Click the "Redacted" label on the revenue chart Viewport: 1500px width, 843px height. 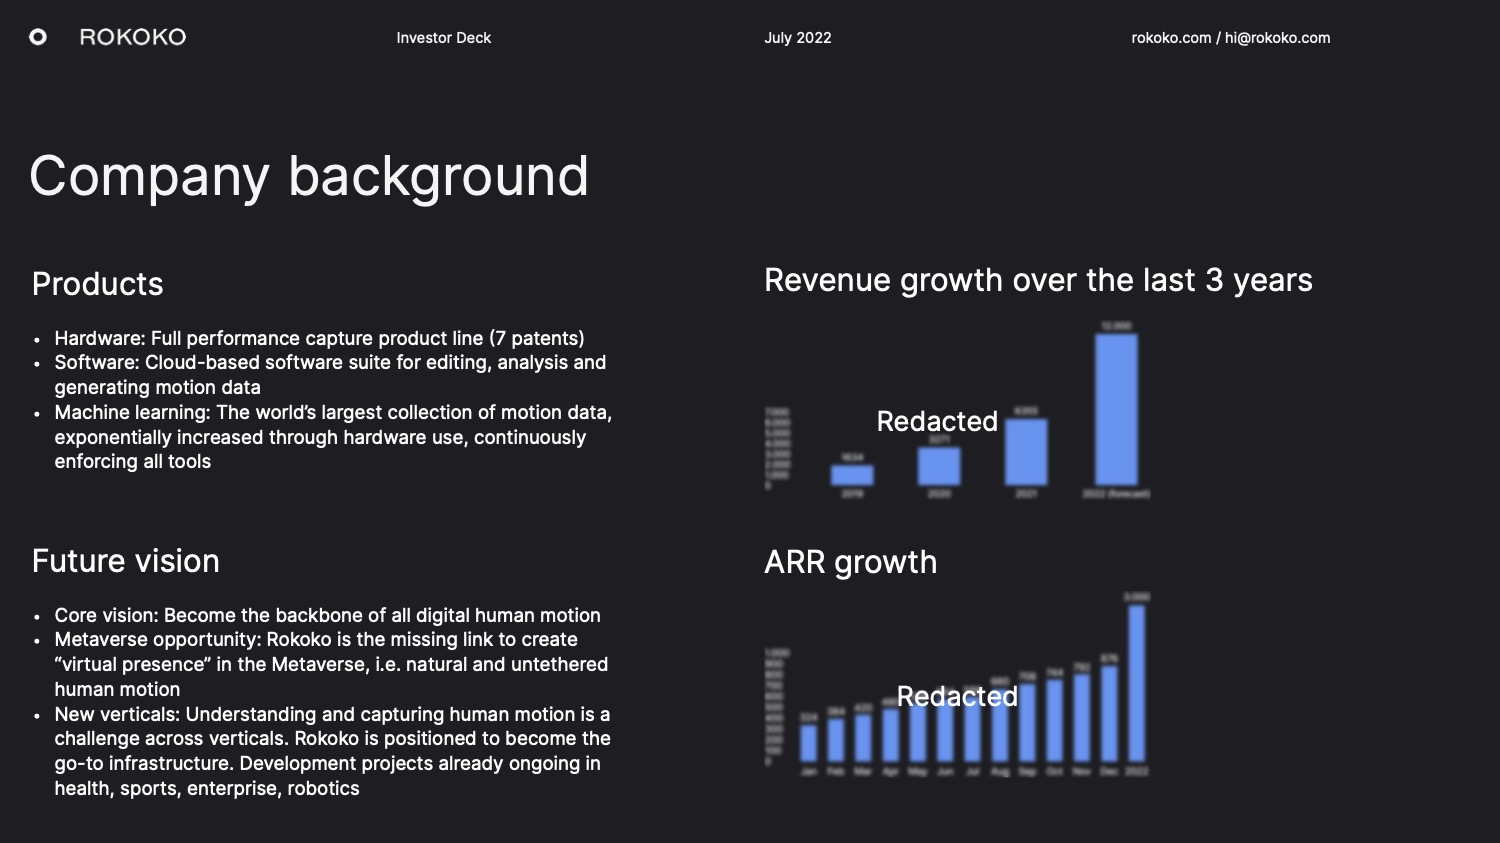(x=937, y=421)
